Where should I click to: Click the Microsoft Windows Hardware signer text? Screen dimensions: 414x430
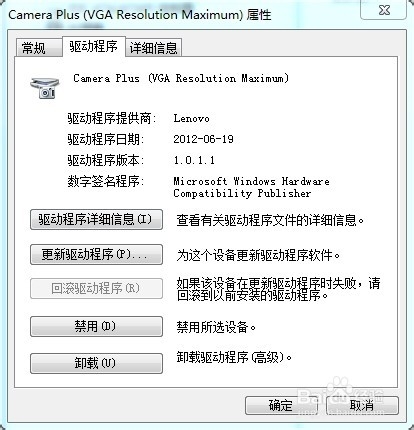click(251, 187)
